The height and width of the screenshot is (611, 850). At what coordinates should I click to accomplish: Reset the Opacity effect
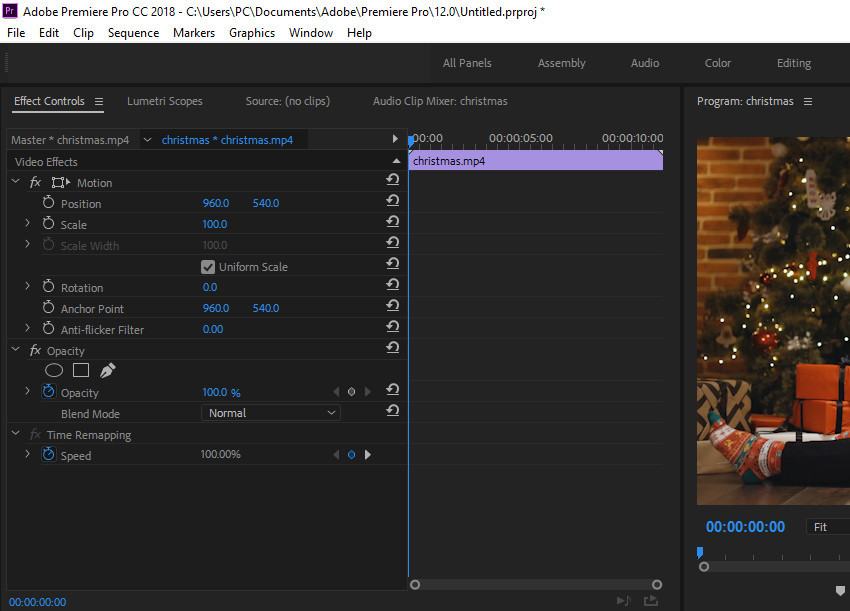[x=392, y=348]
